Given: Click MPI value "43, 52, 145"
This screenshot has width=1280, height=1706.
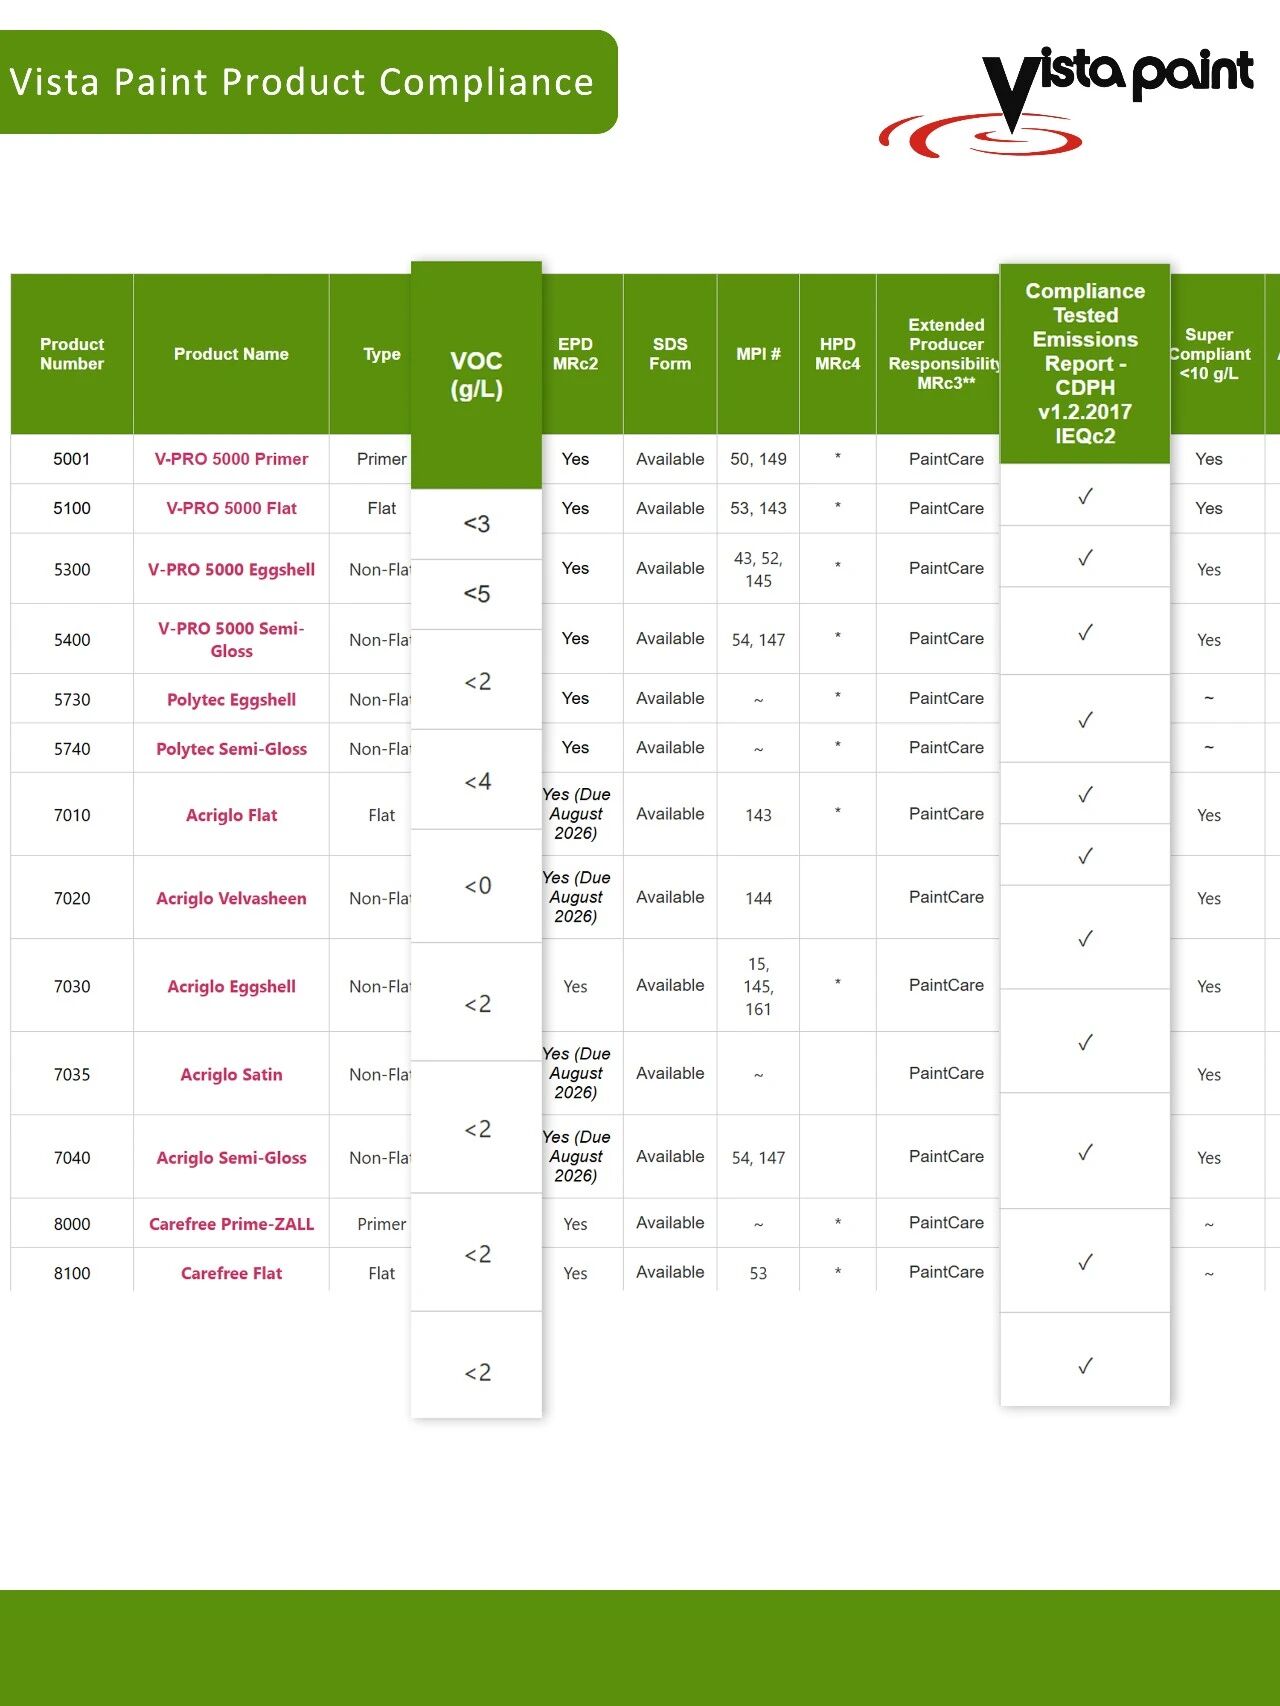Looking at the screenshot, I should tap(758, 569).
